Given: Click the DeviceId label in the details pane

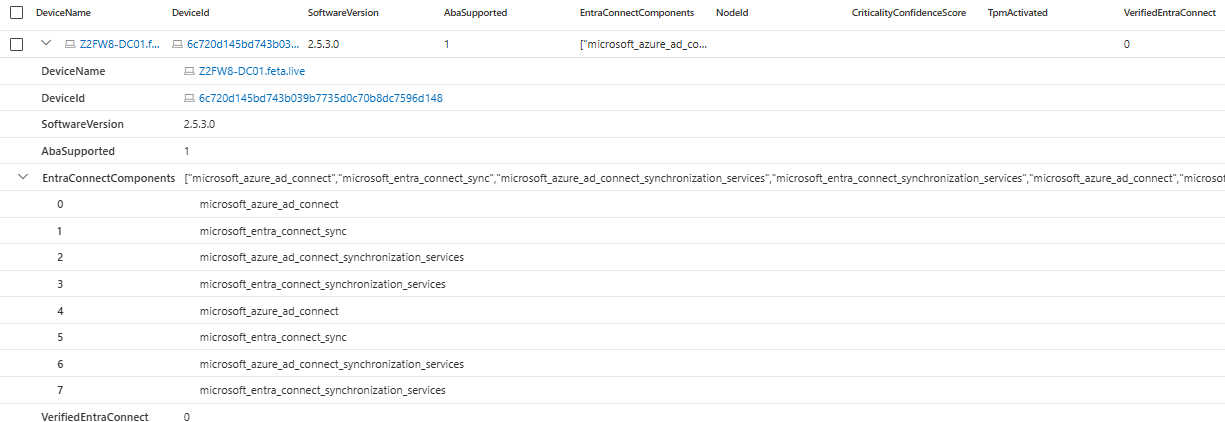Looking at the screenshot, I should pos(63,99).
